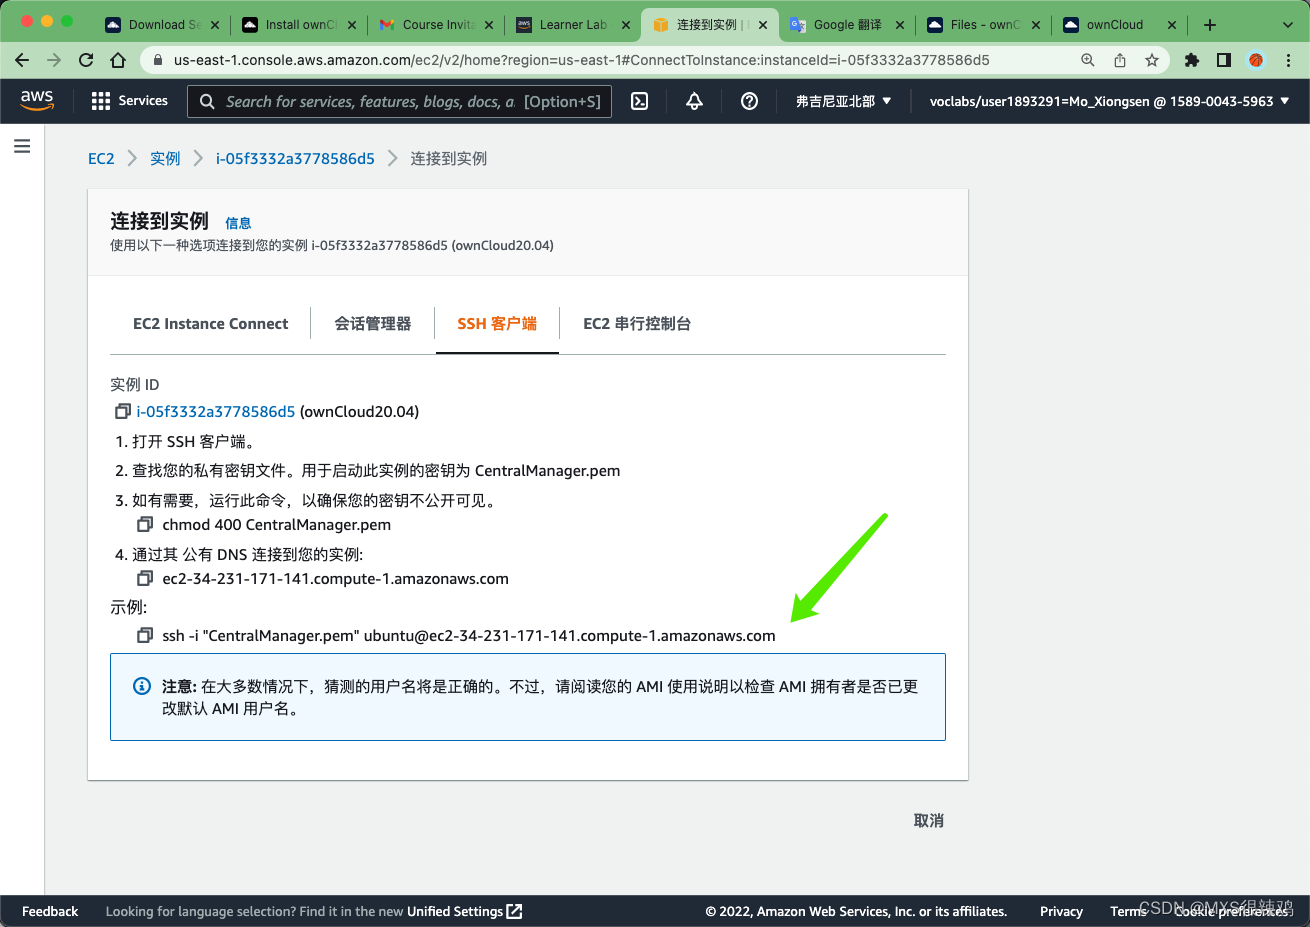Switch to the 会话管理器 tab
Viewport: 1310px width, 927px height.
pyautogui.click(x=372, y=323)
